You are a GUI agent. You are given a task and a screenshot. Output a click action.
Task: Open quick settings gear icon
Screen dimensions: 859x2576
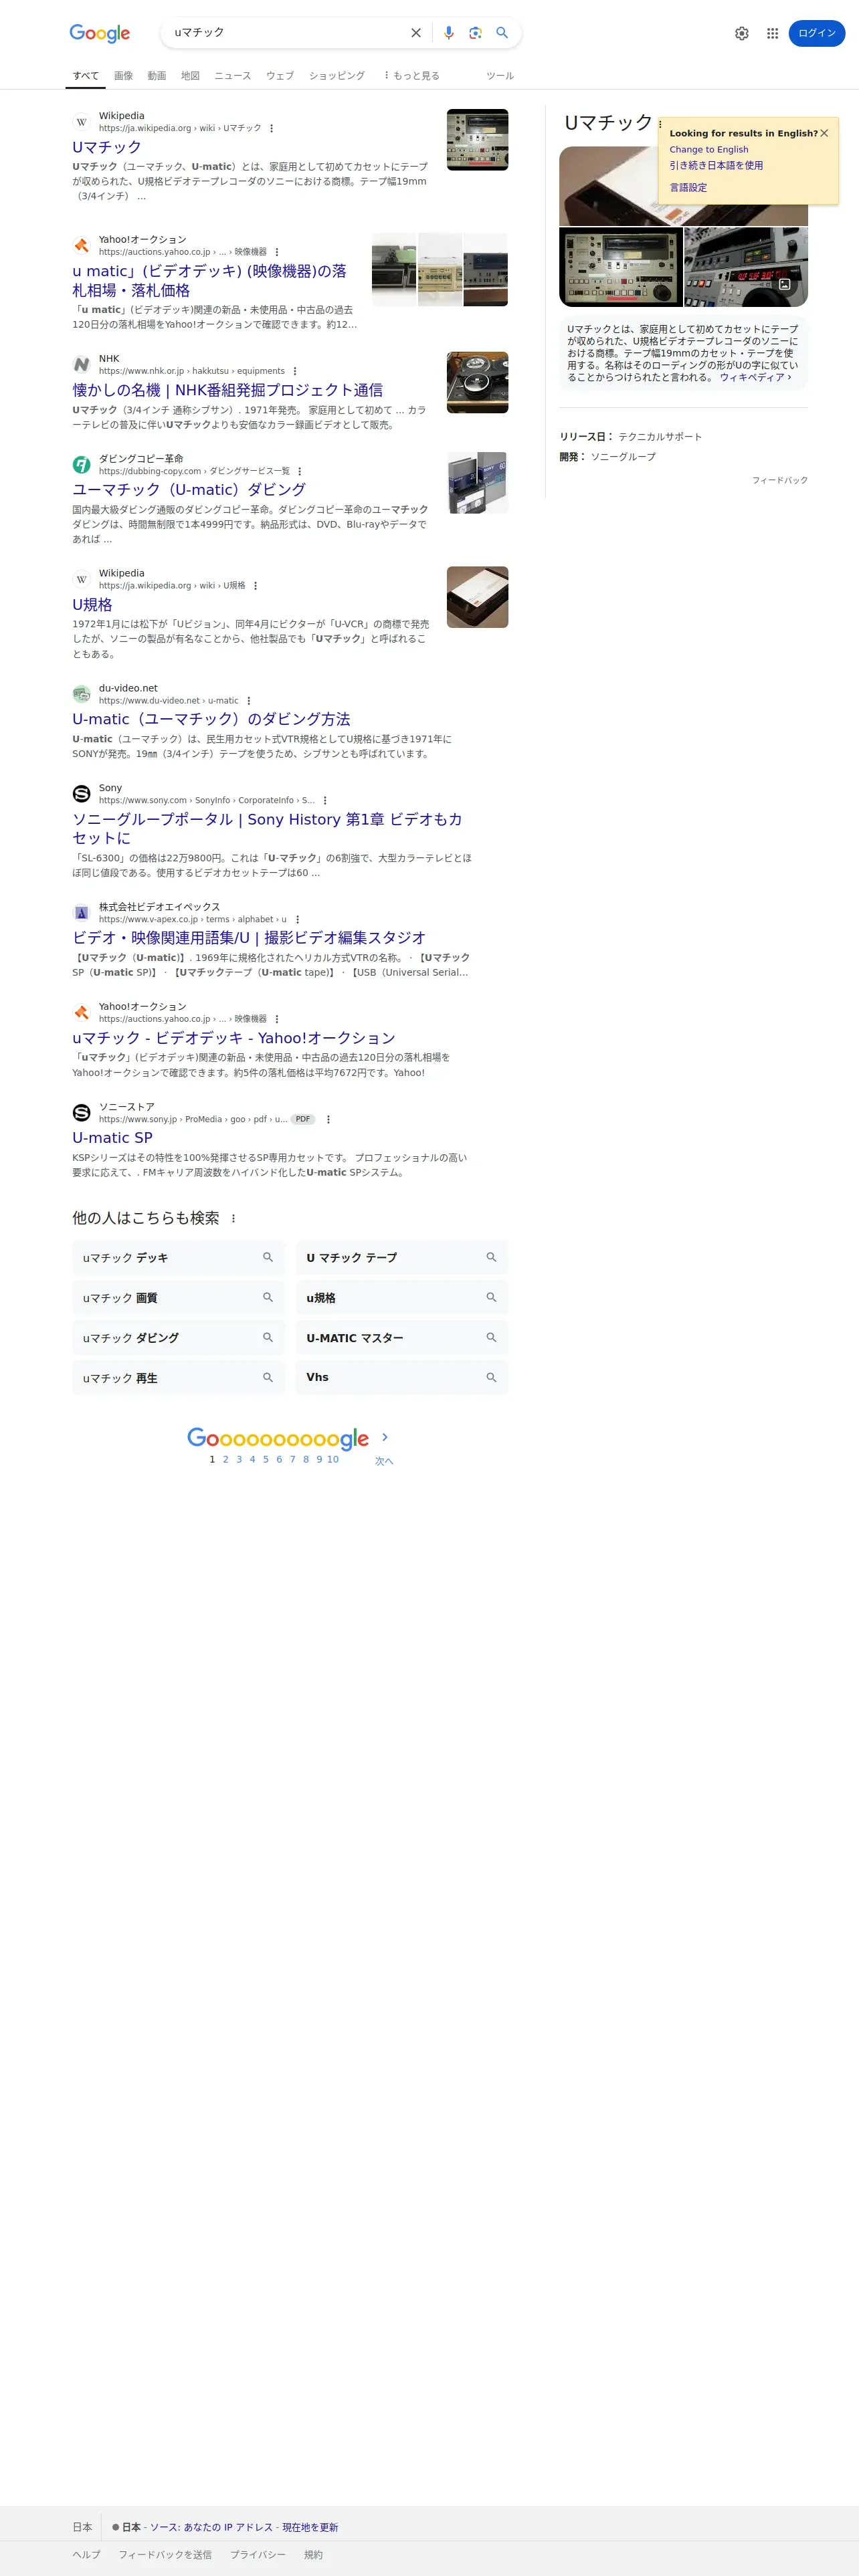point(742,33)
